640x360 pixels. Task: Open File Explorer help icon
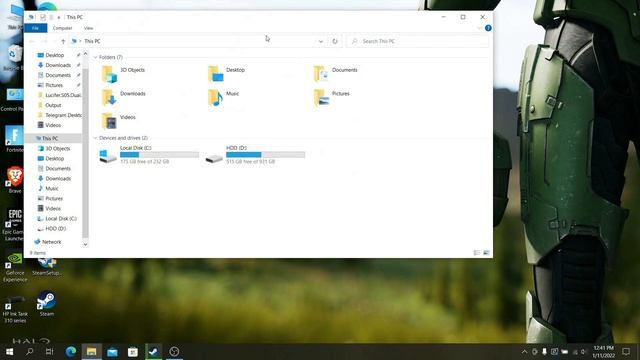click(488, 28)
